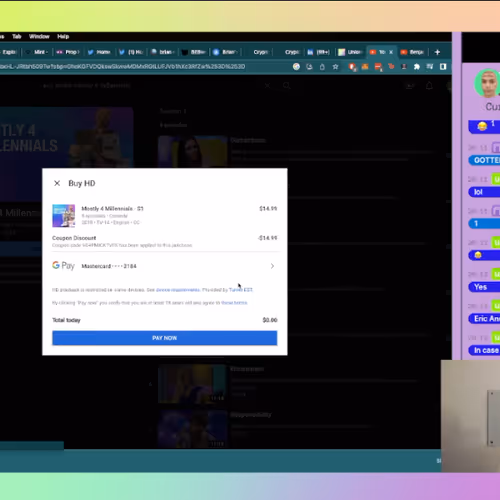Screen dimensions: 500x500
Task: Open the Extensions puzzle piece icon
Action: click(x=417, y=67)
